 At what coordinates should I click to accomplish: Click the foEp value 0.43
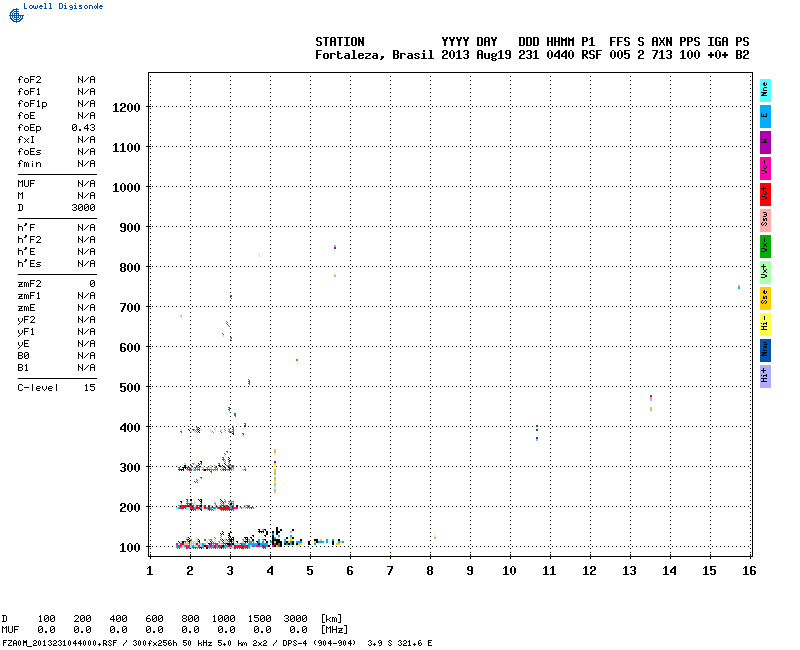[x=83, y=128]
